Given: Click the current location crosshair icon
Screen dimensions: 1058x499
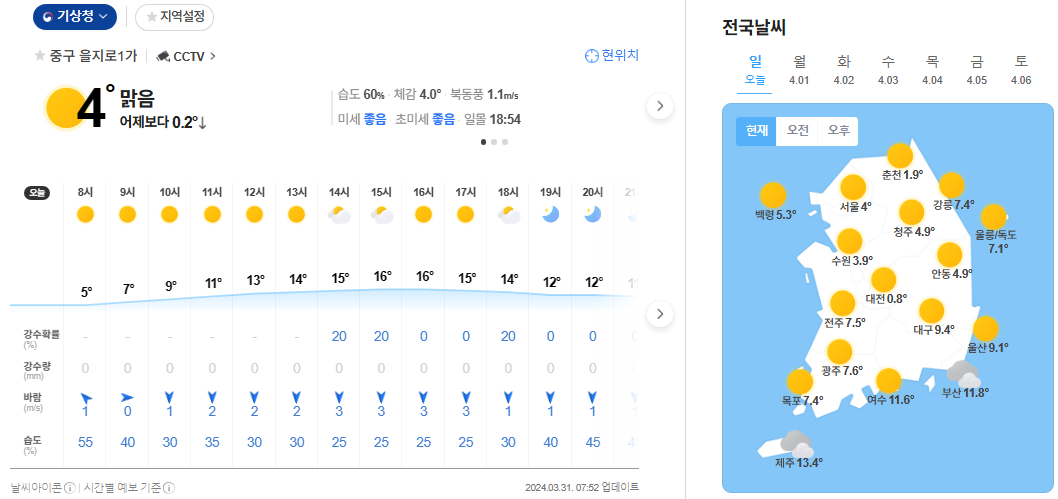Looking at the screenshot, I should (591, 56).
